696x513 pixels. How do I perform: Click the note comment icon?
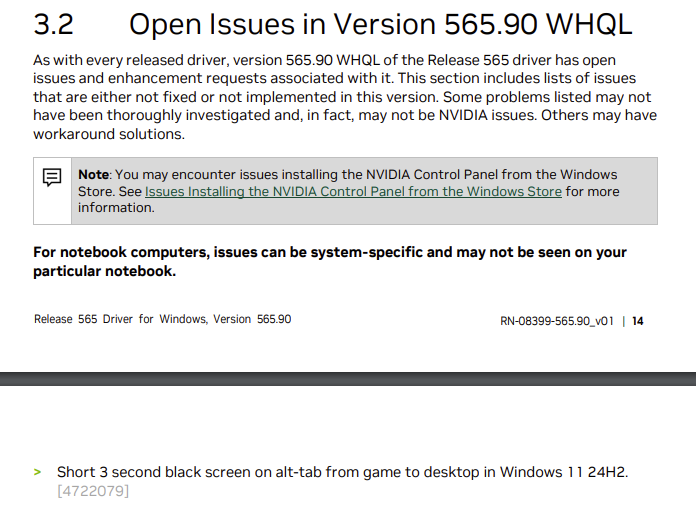pos(52,177)
